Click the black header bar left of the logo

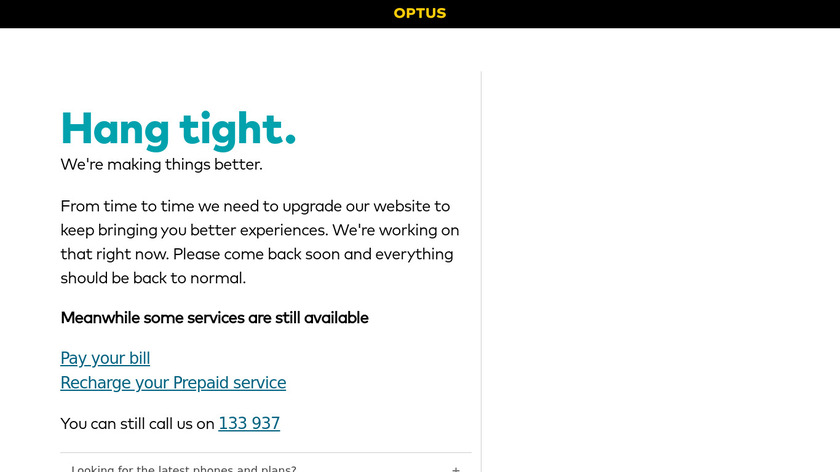click(x=200, y=13)
